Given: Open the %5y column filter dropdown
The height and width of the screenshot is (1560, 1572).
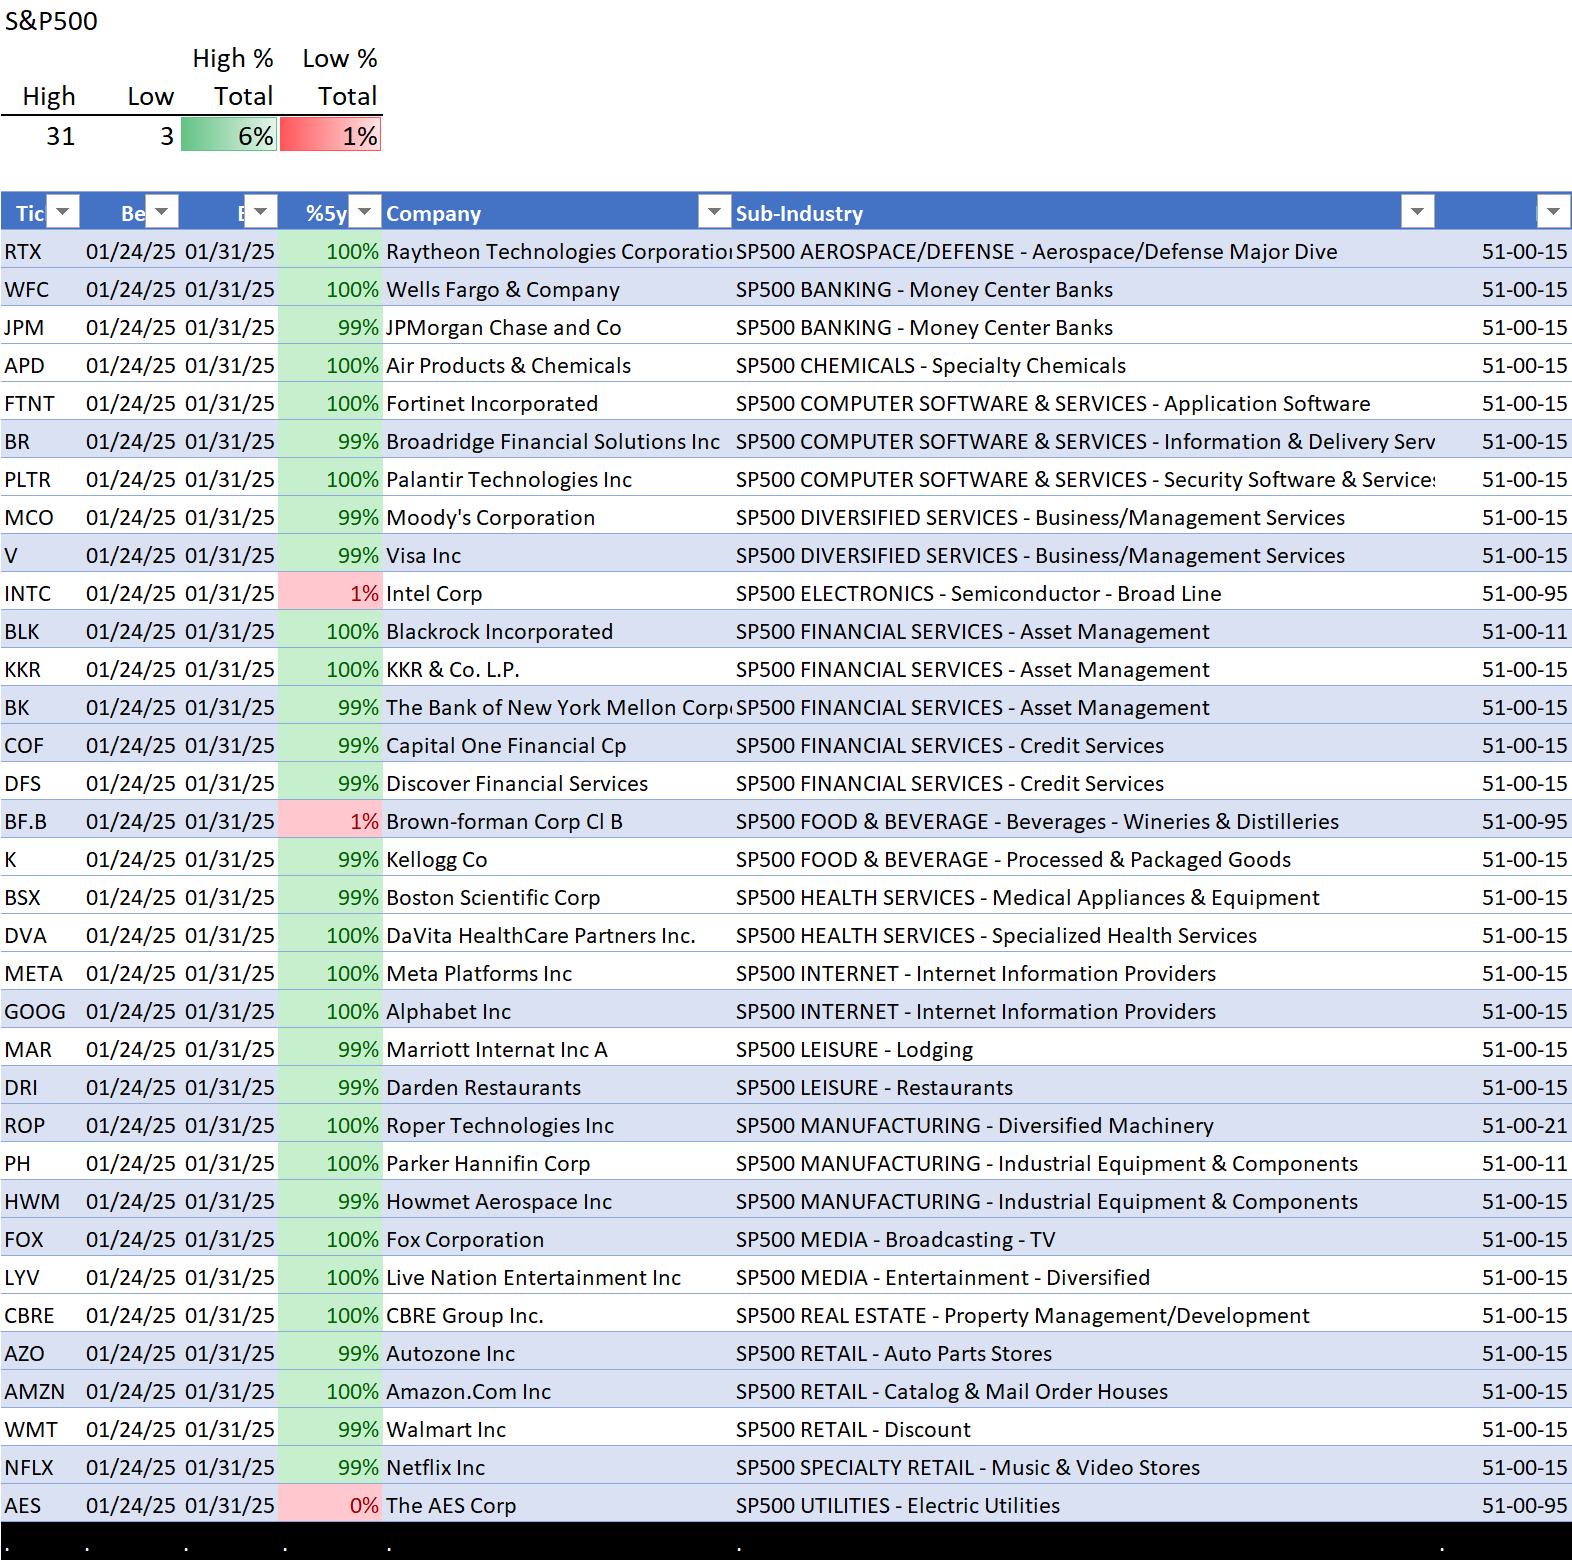Looking at the screenshot, I should [x=365, y=212].
